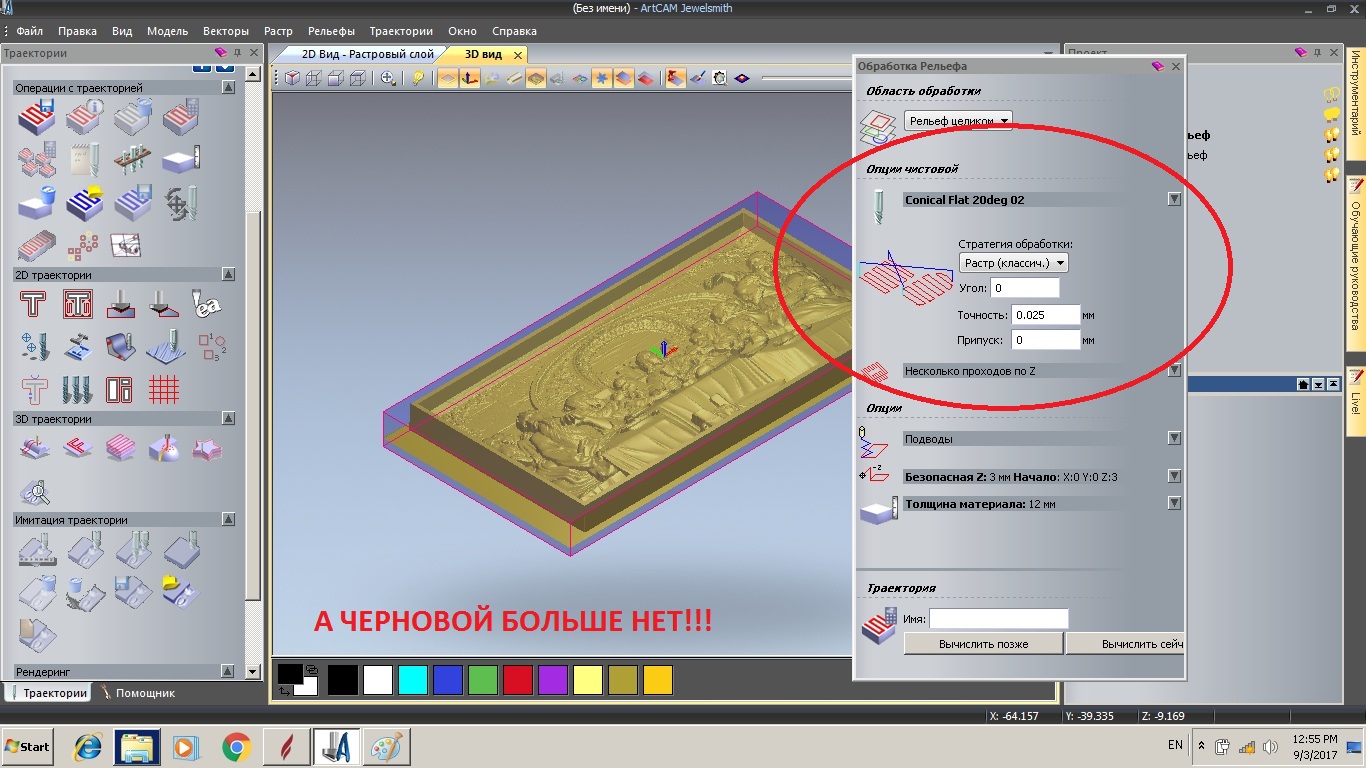Open the 'Файл' menu

(29, 31)
